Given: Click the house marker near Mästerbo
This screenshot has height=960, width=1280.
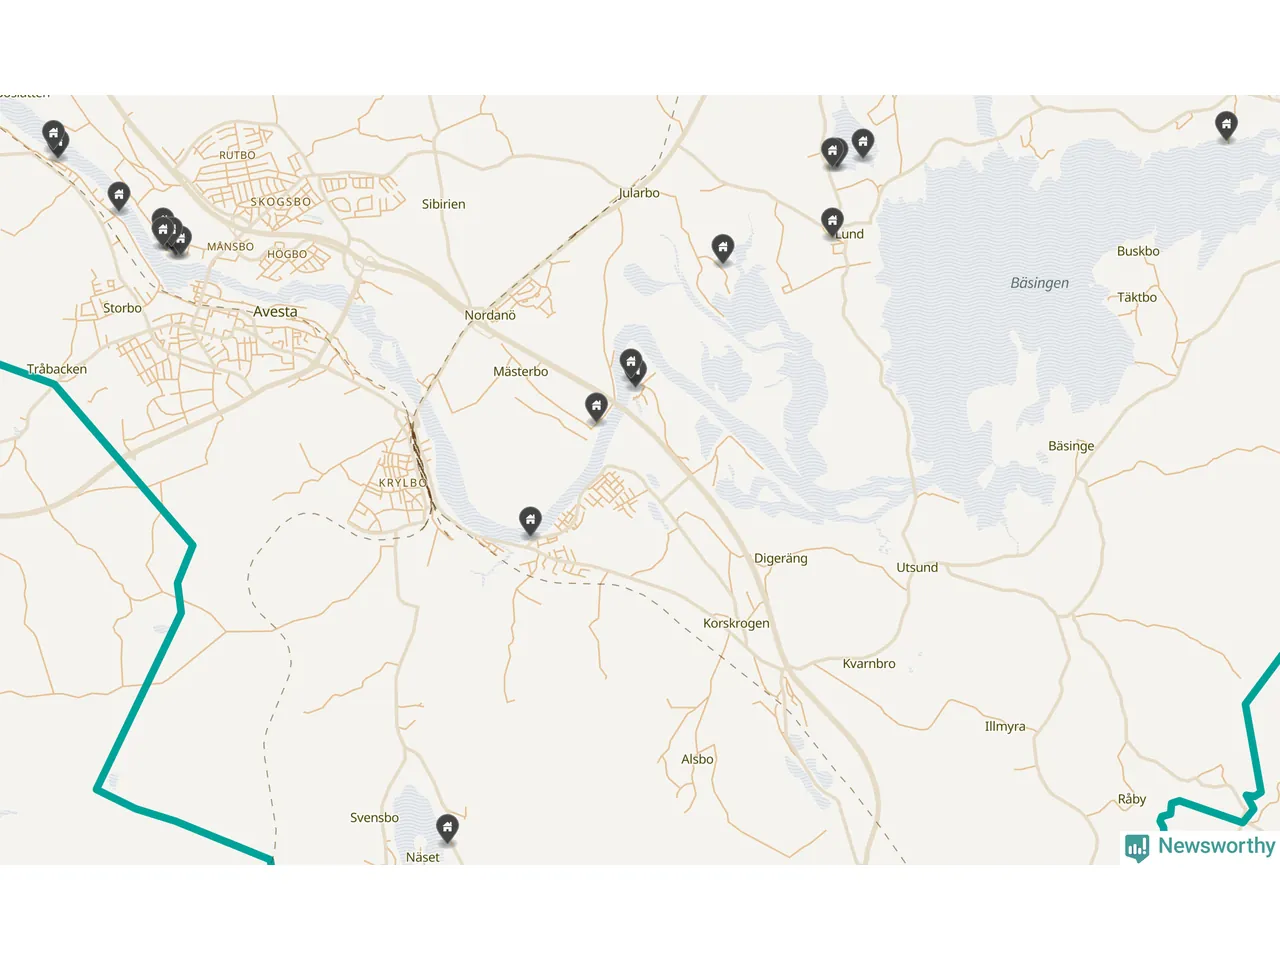Looking at the screenshot, I should 596,407.
